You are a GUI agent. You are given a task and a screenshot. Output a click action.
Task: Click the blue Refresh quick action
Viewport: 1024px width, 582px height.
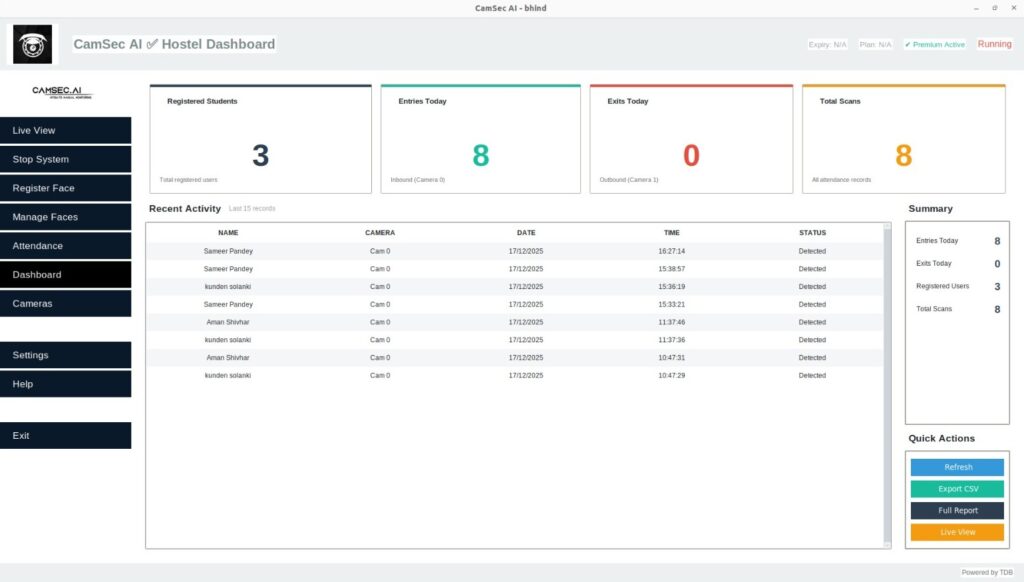pyautogui.click(x=957, y=467)
